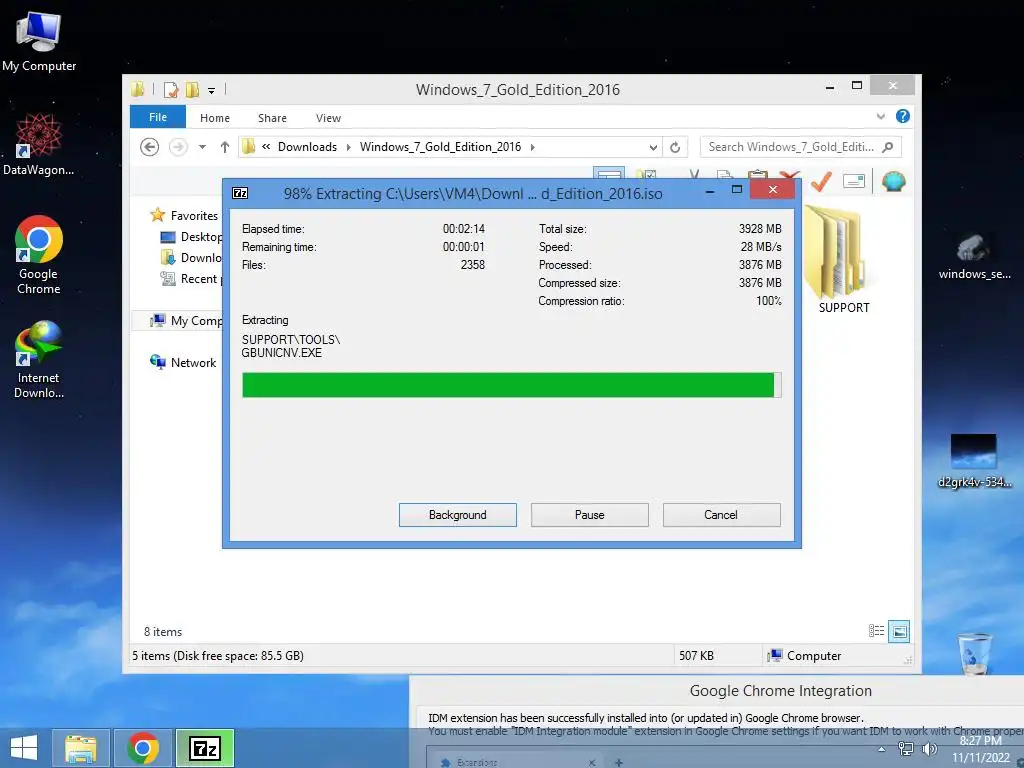Refresh the Explorer folder view

click(x=675, y=148)
